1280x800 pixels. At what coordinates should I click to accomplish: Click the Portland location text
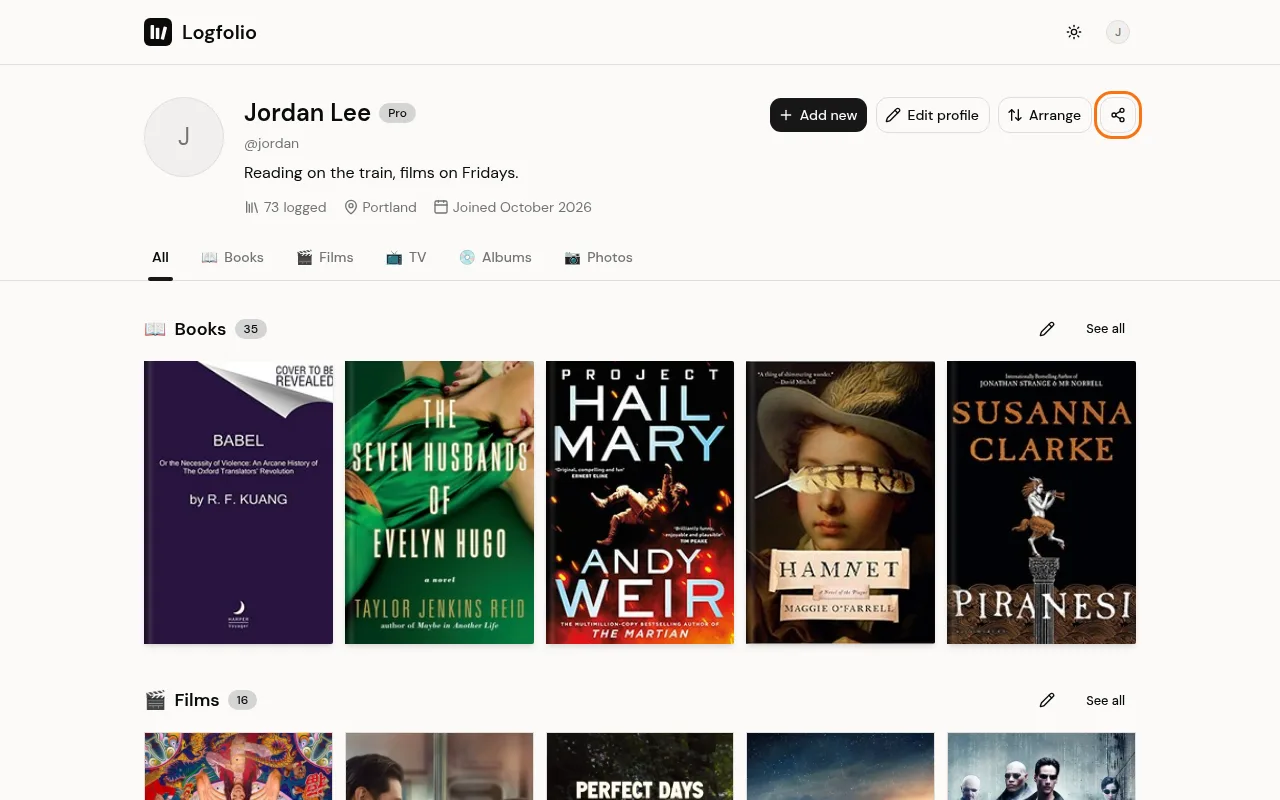coord(380,207)
